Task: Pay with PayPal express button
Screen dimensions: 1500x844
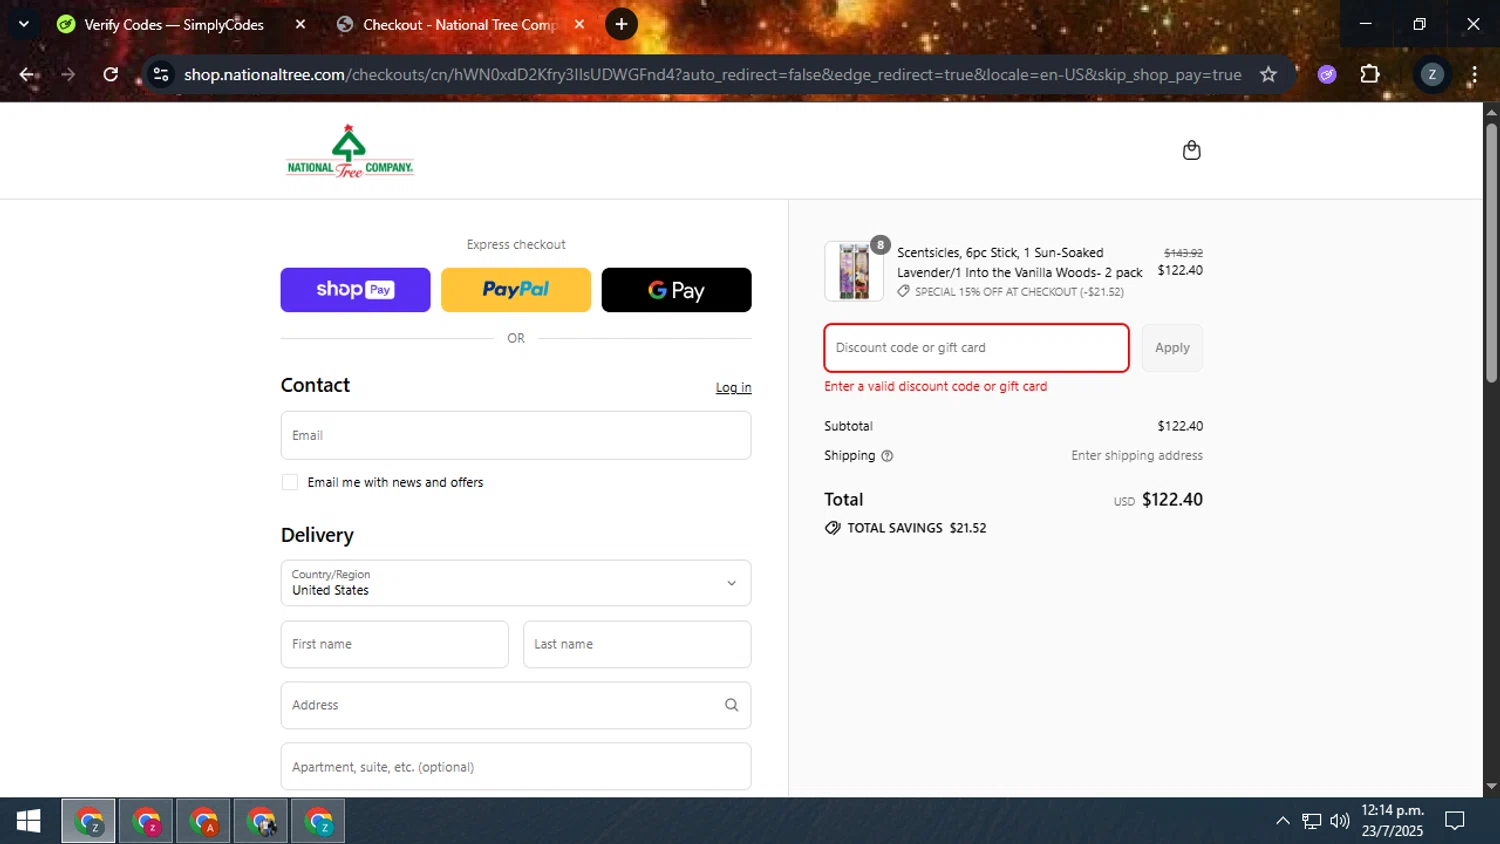Action: click(516, 290)
